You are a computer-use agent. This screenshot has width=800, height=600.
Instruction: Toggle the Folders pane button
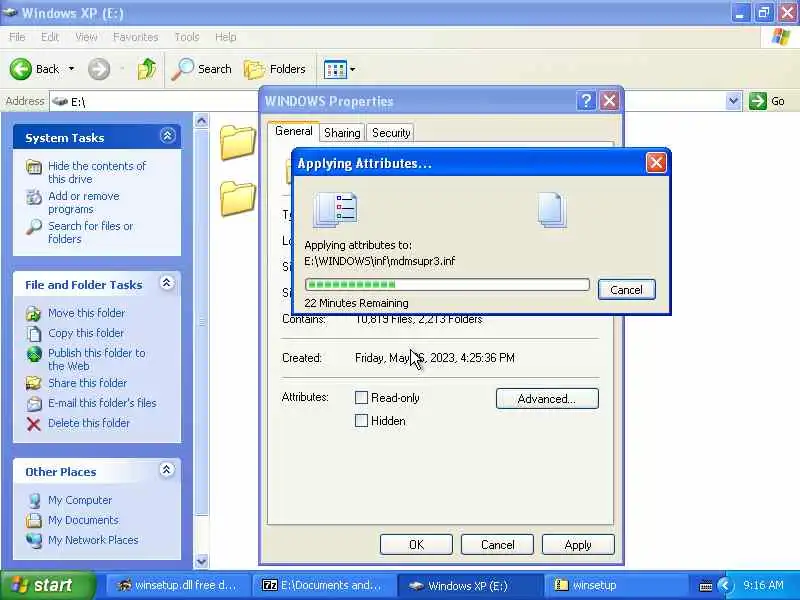point(274,69)
